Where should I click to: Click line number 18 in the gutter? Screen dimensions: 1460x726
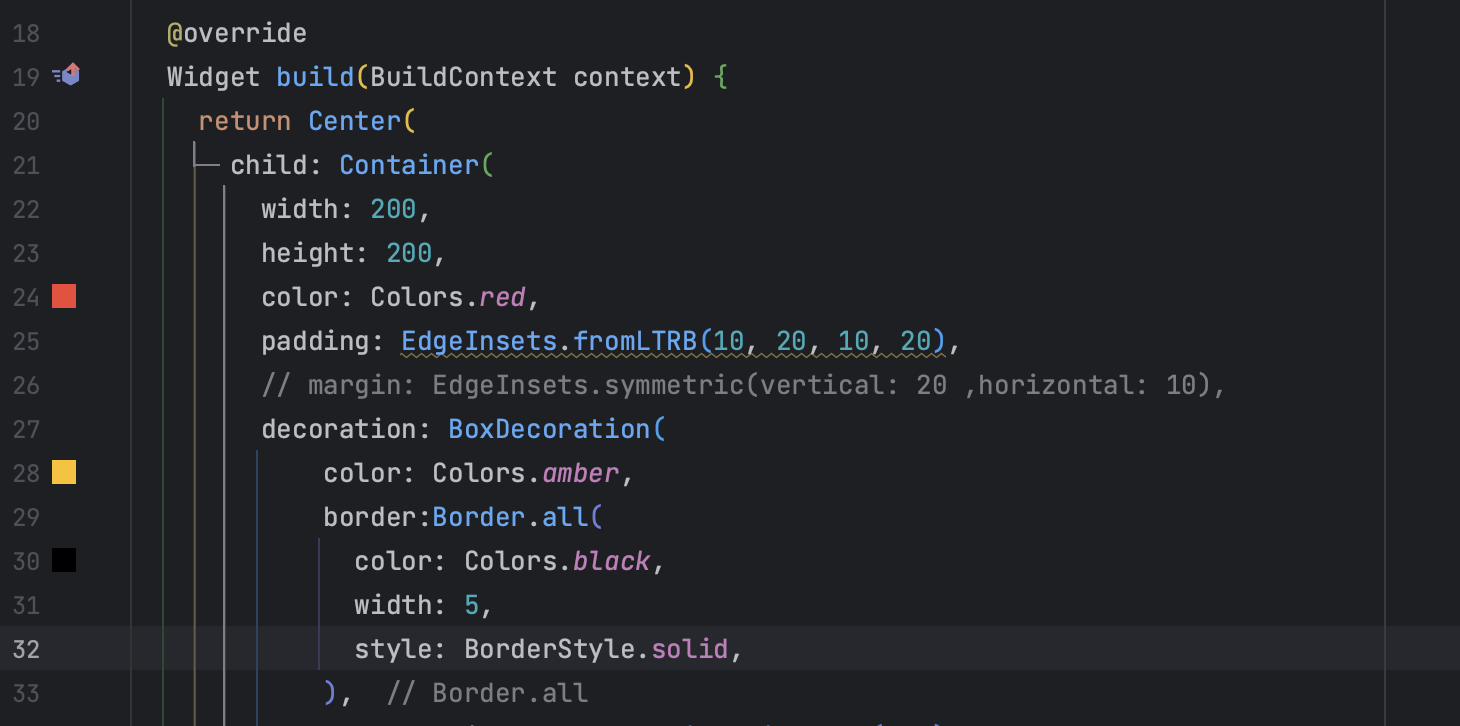[x=26, y=33]
